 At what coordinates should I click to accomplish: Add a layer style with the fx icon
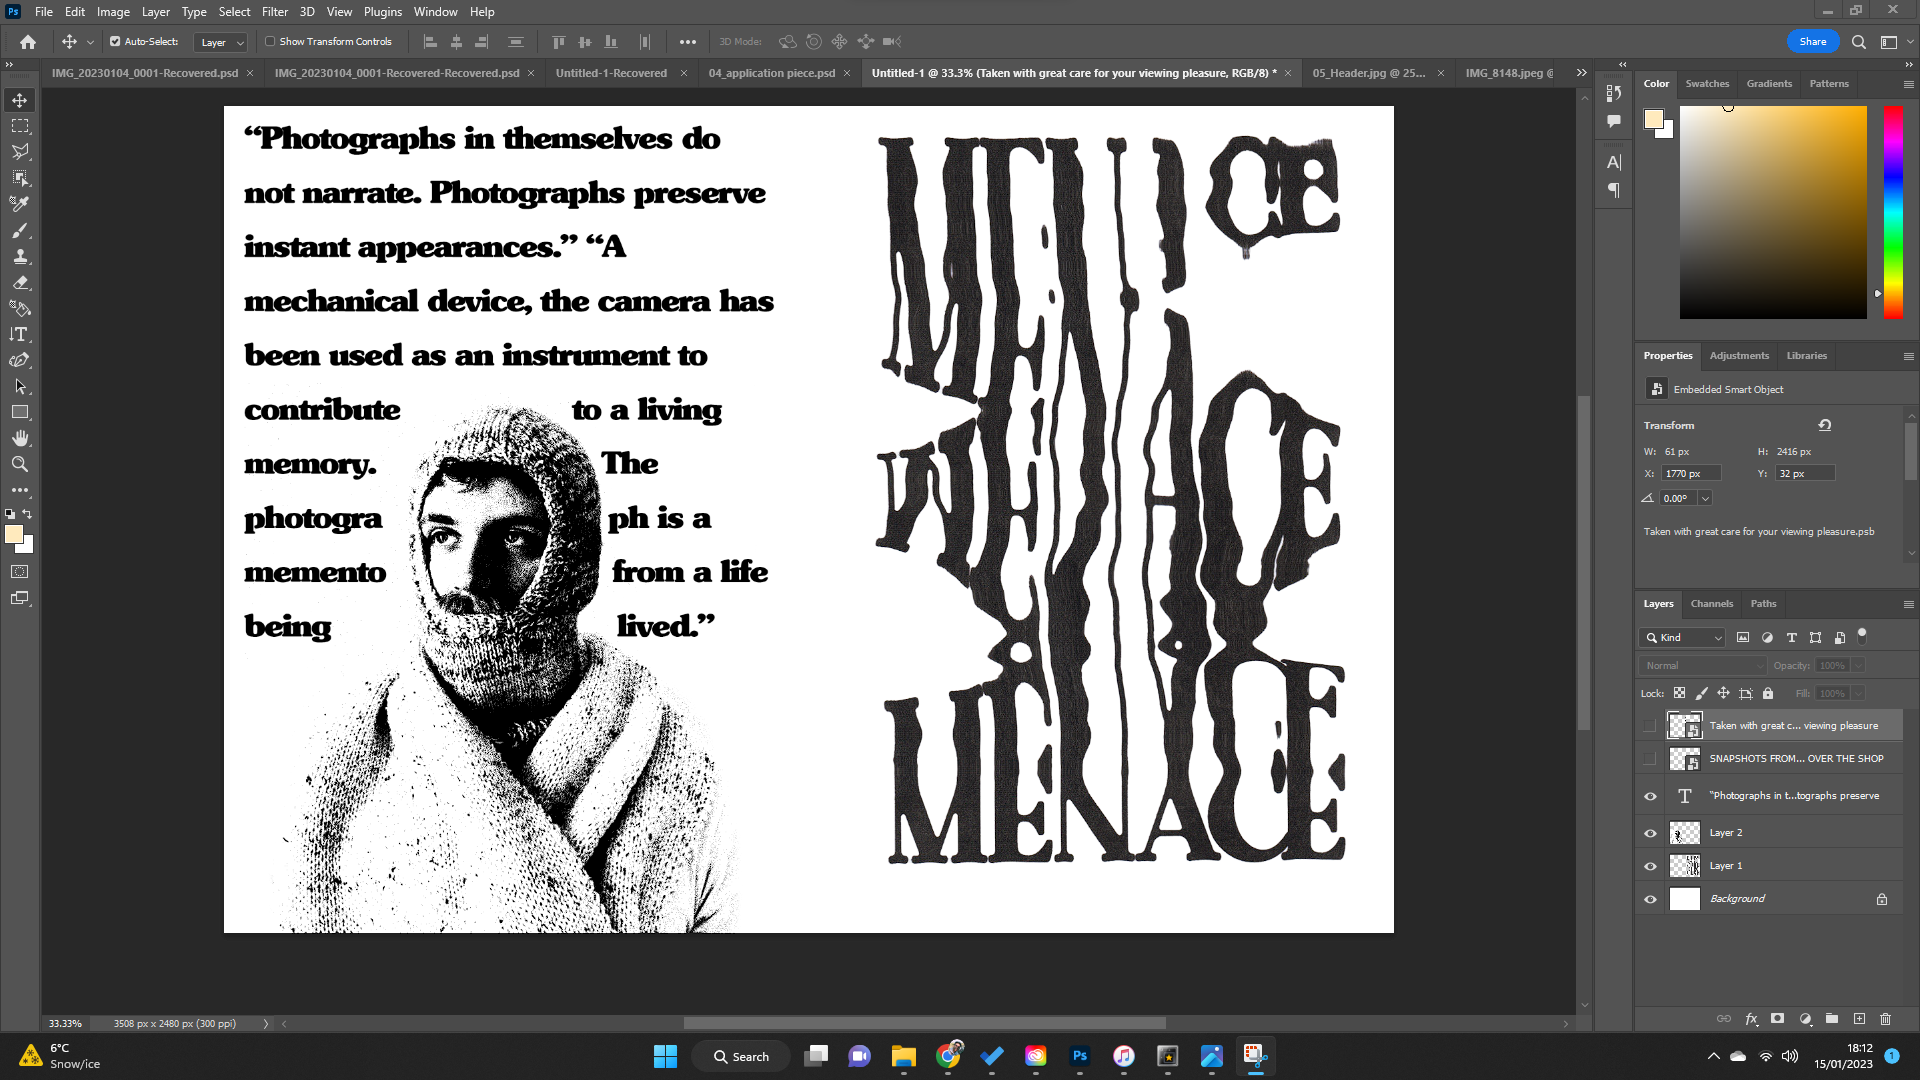click(1751, 1019)
